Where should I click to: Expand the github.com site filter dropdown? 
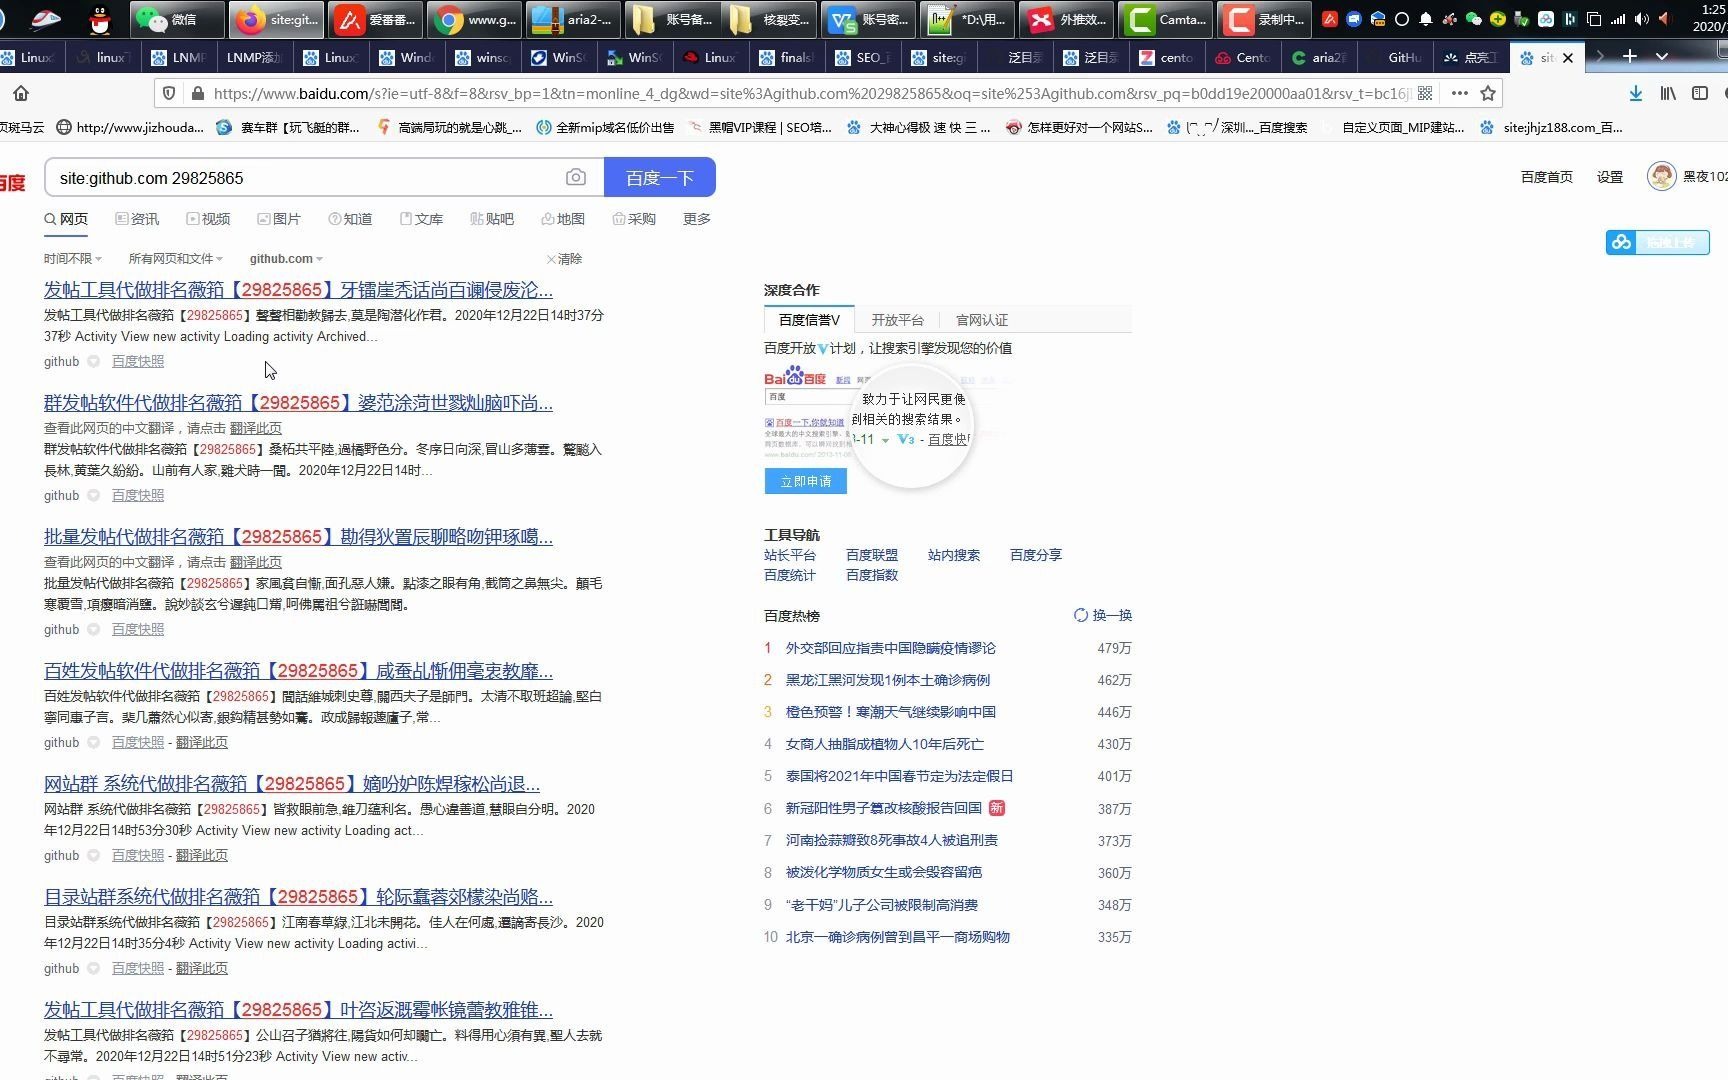pos(287,258)
